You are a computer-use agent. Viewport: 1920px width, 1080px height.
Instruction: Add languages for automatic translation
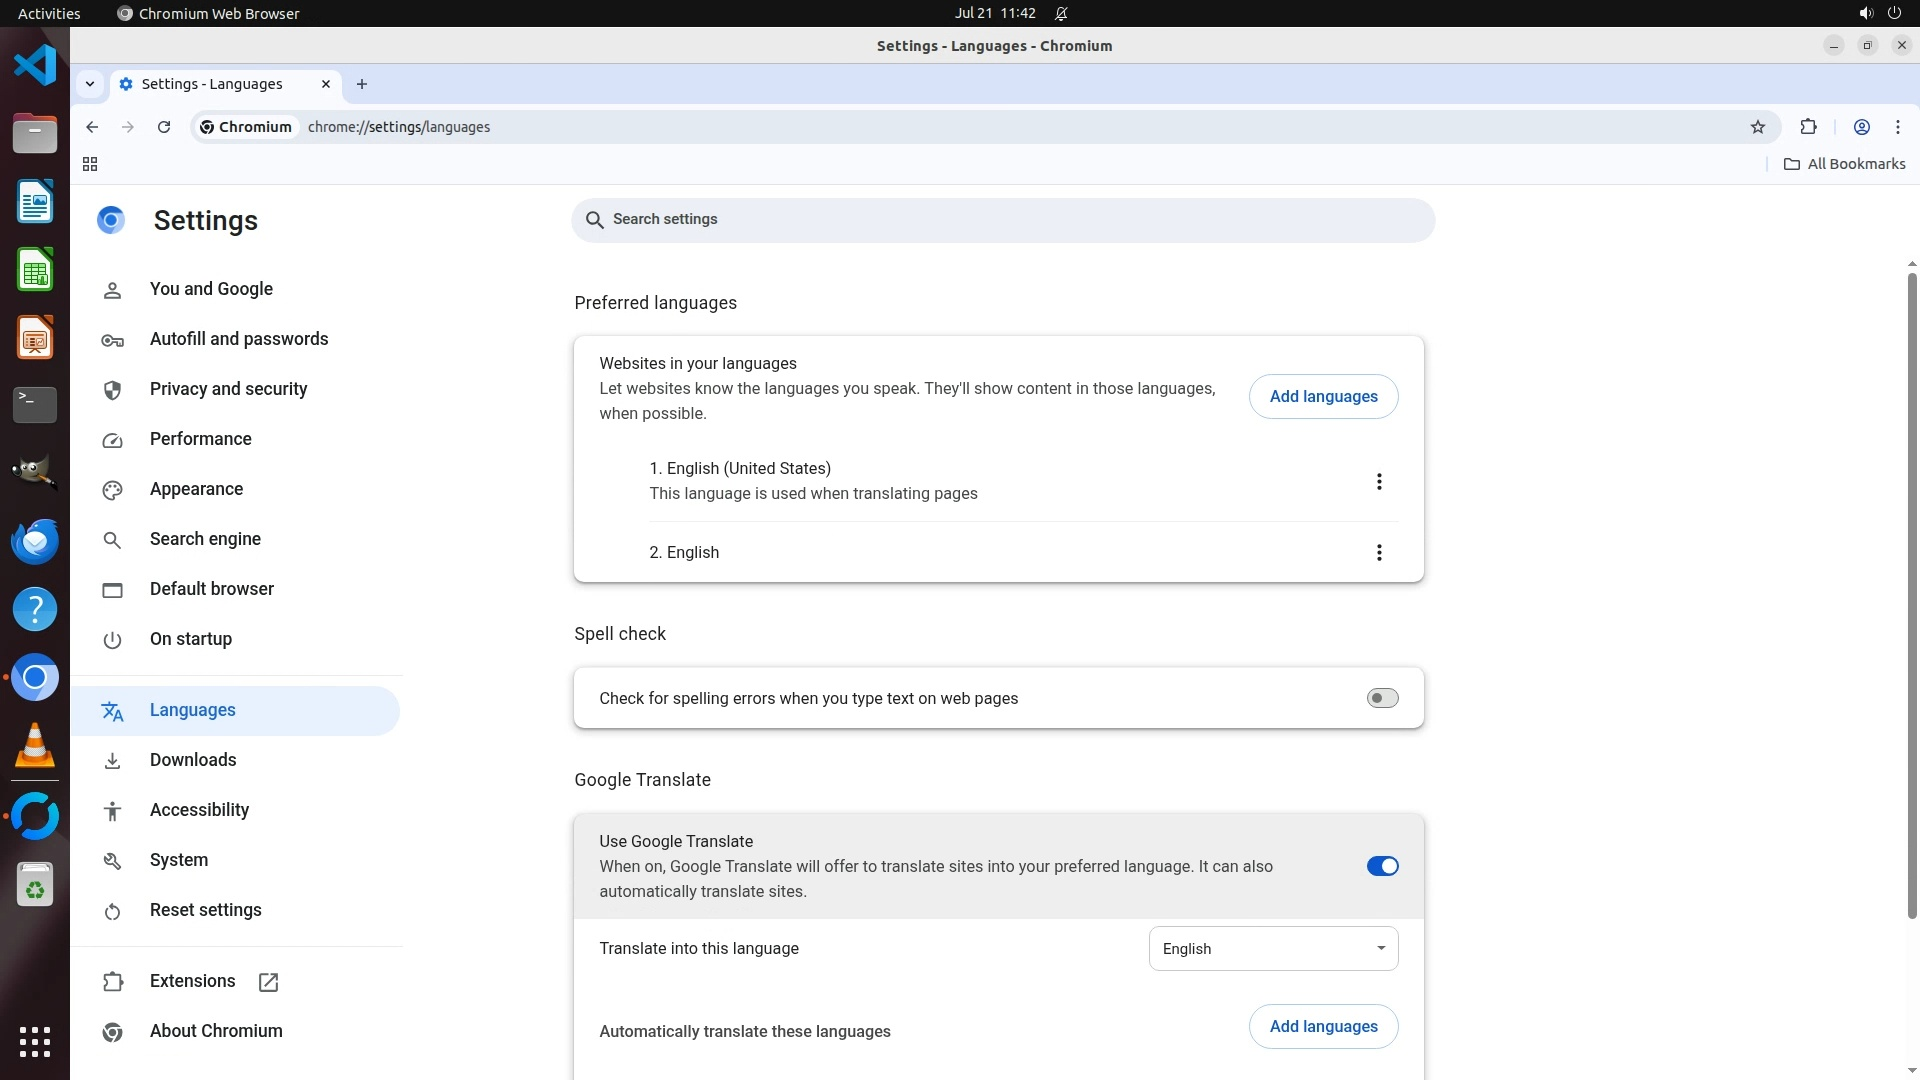(1322, 1027)
